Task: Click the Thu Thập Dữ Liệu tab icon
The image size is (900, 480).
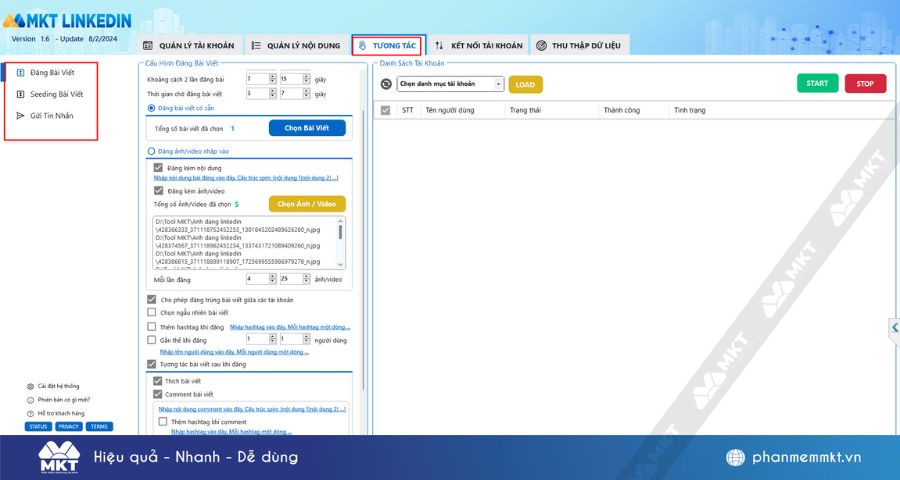Action: click(x=541, y=45)
